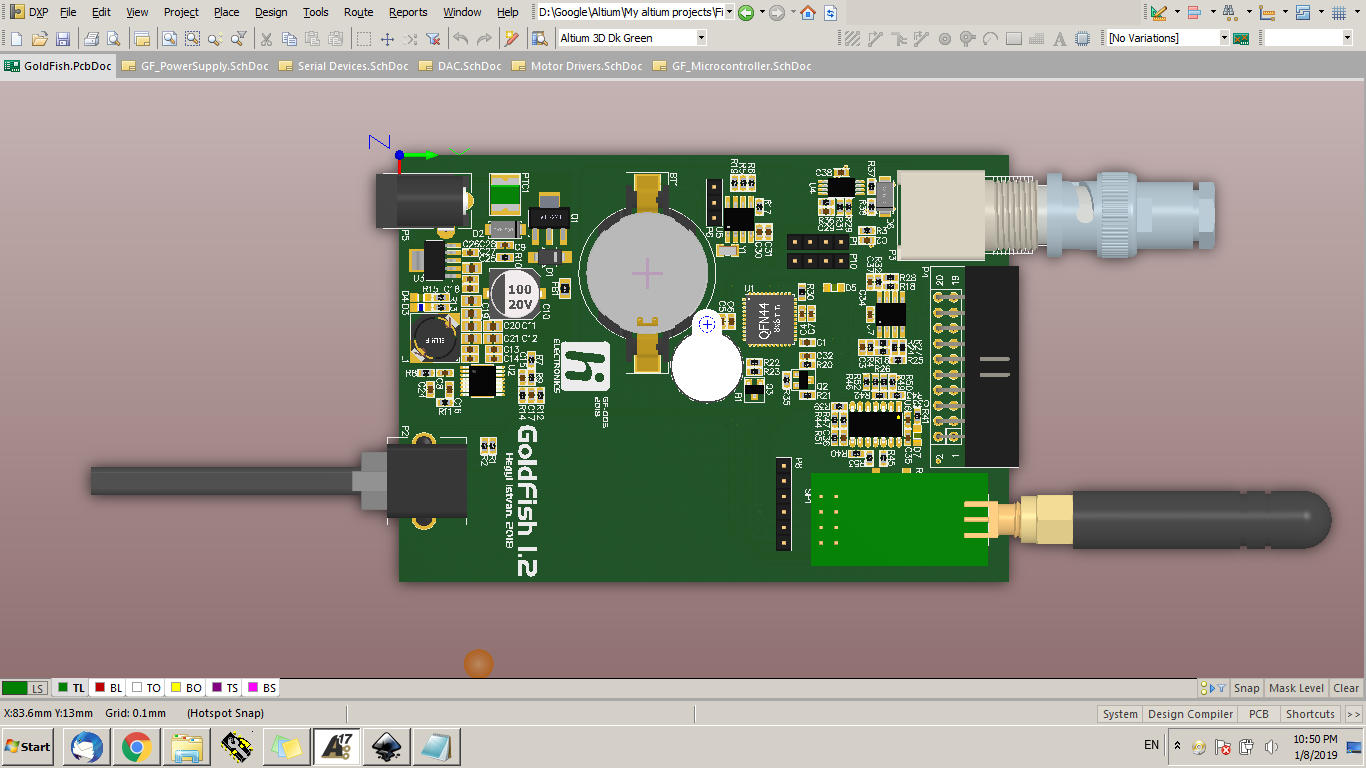Open the Altium 3D Dk Green view dropdown
The height and width of the screenshot is (768, 1366).
point(699,37)
